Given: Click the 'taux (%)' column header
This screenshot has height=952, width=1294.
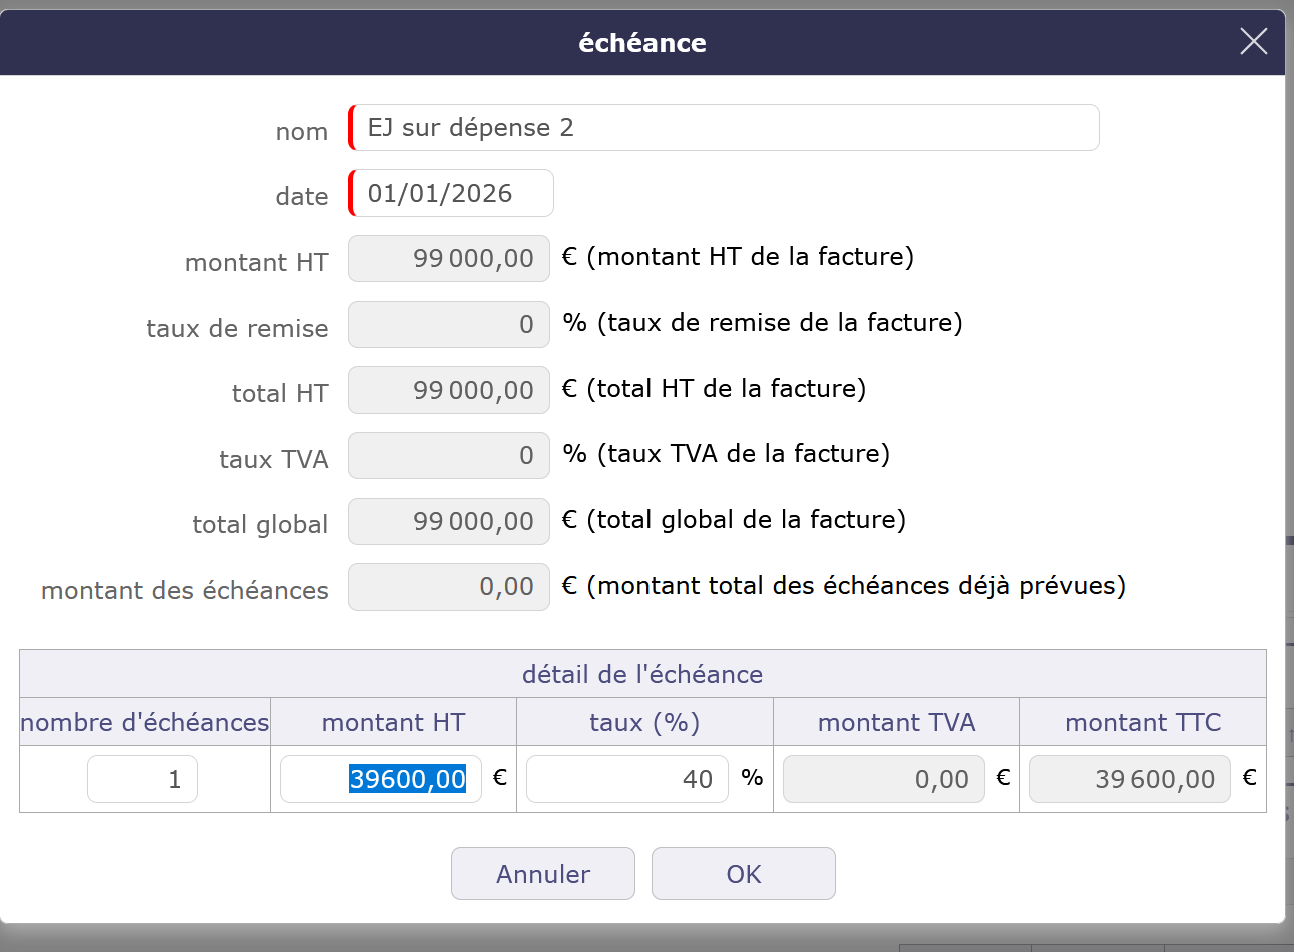Looking at the screenshot, I should pos(644,722).
